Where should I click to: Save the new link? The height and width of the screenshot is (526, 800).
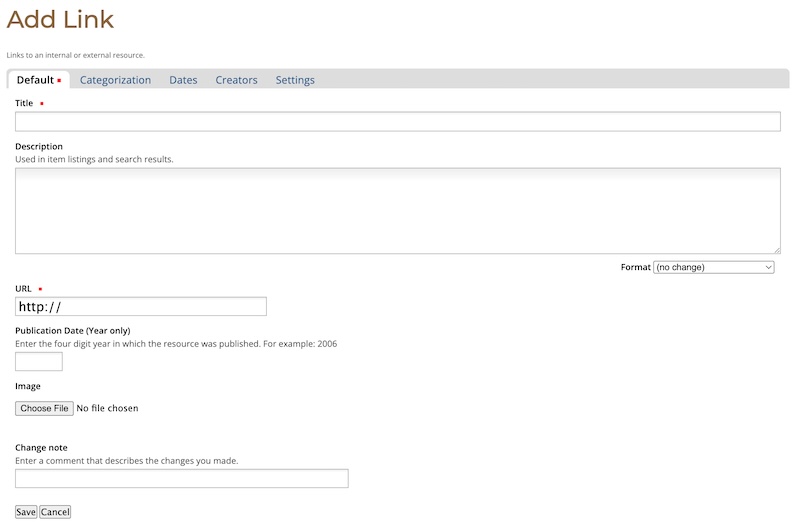26,512
